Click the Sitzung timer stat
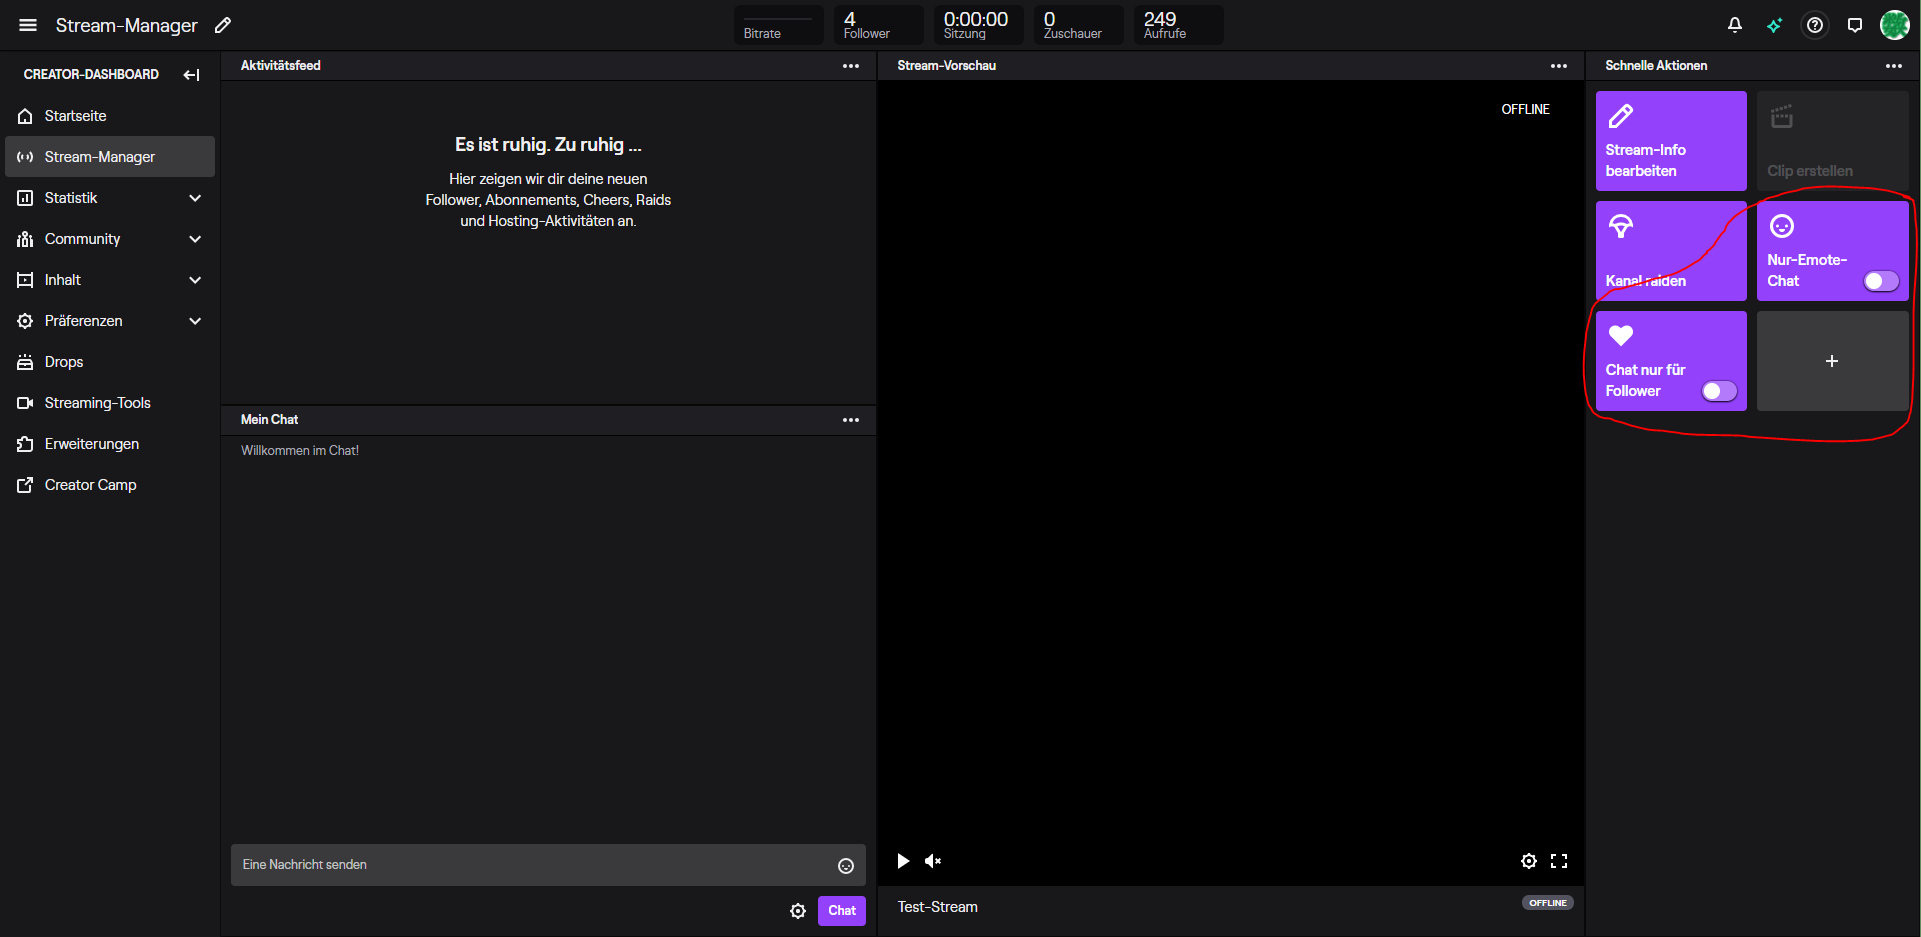This screenshot has height=937, width=1921. click(x=979, y=25)
